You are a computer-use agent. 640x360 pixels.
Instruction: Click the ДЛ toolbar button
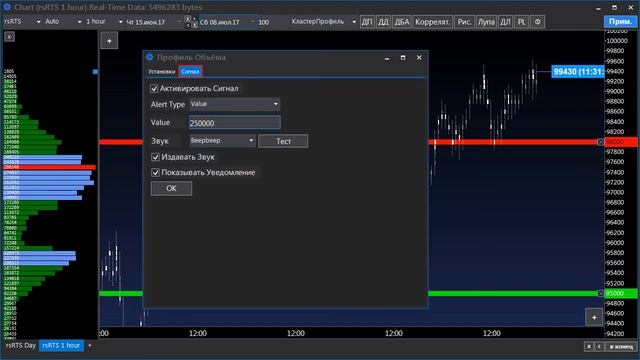[x=505, y=22]
